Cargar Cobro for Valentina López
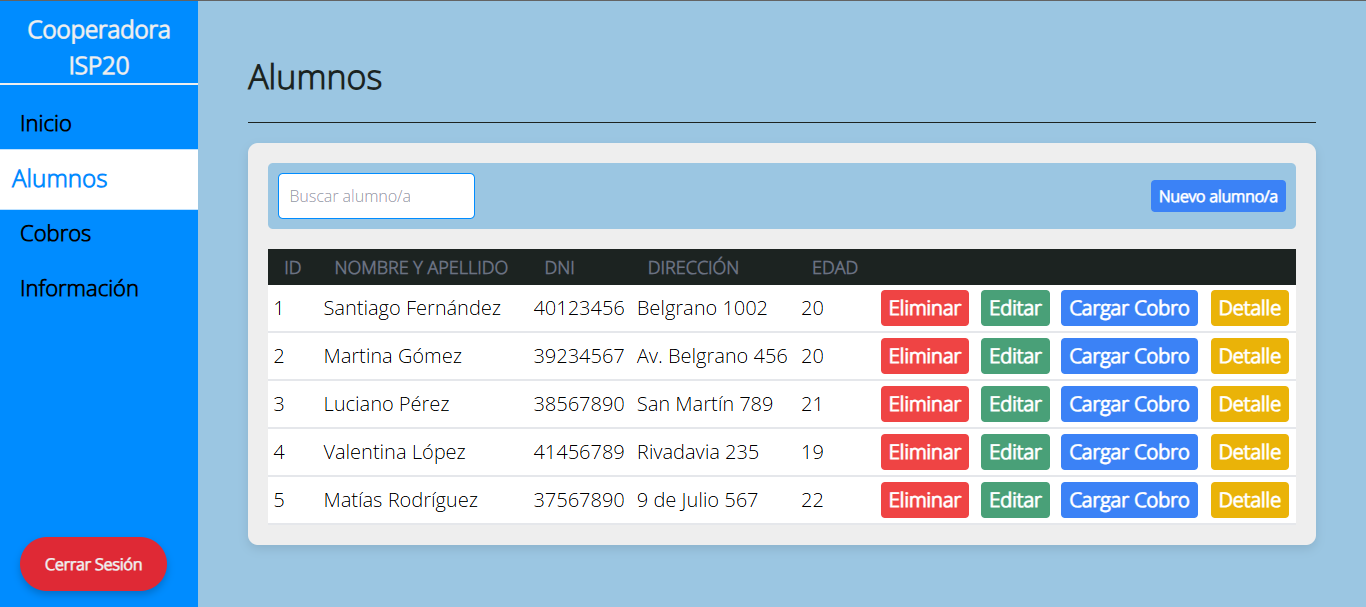This screenshot has height=607, width=1366. click(1129, 452)
